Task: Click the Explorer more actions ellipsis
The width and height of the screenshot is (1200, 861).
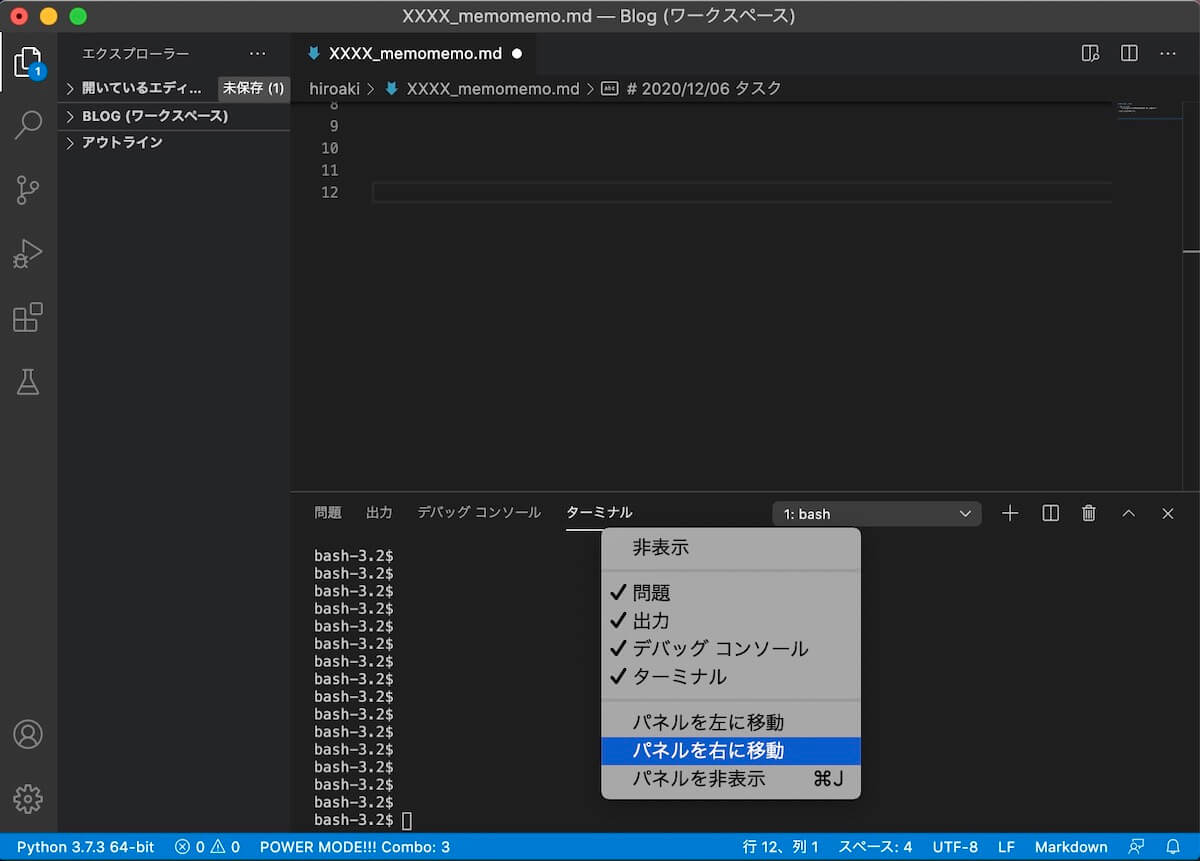Action: click(258, 54)
